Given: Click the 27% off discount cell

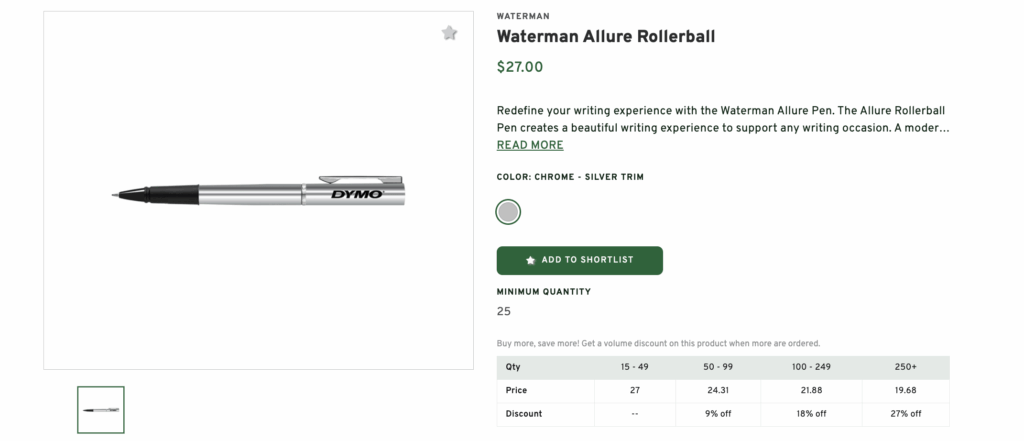Looking at the screenshot, I should [905, 414].
